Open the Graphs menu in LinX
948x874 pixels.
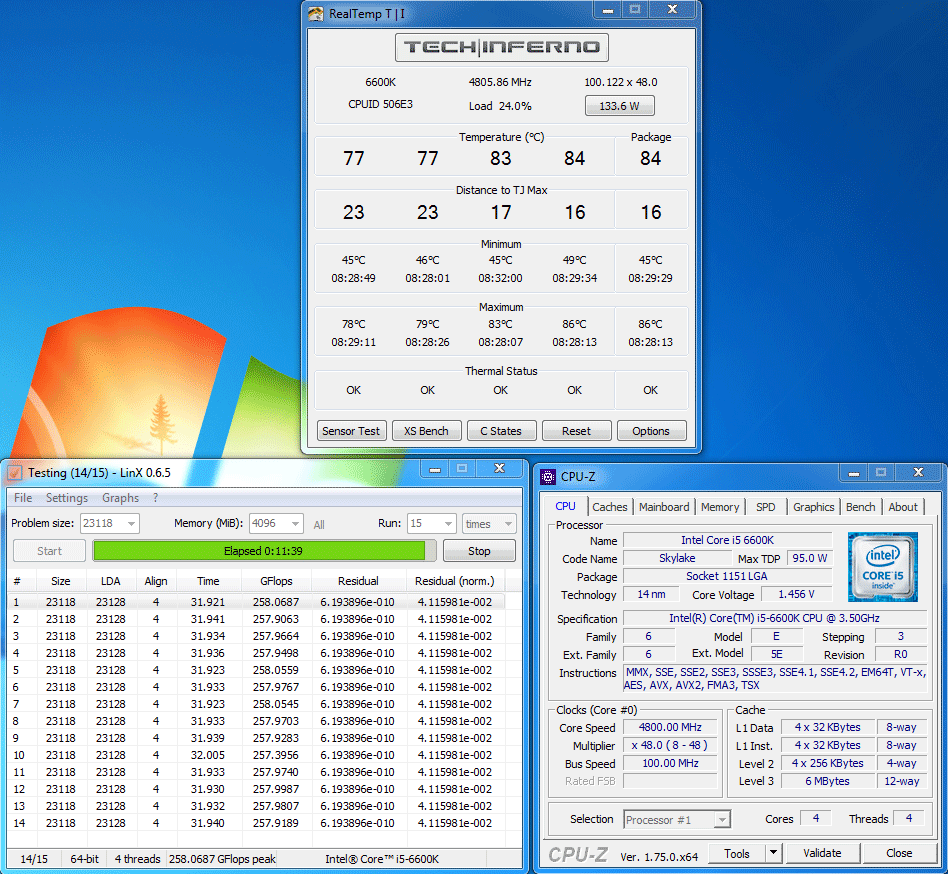click(x=121, y=498)
